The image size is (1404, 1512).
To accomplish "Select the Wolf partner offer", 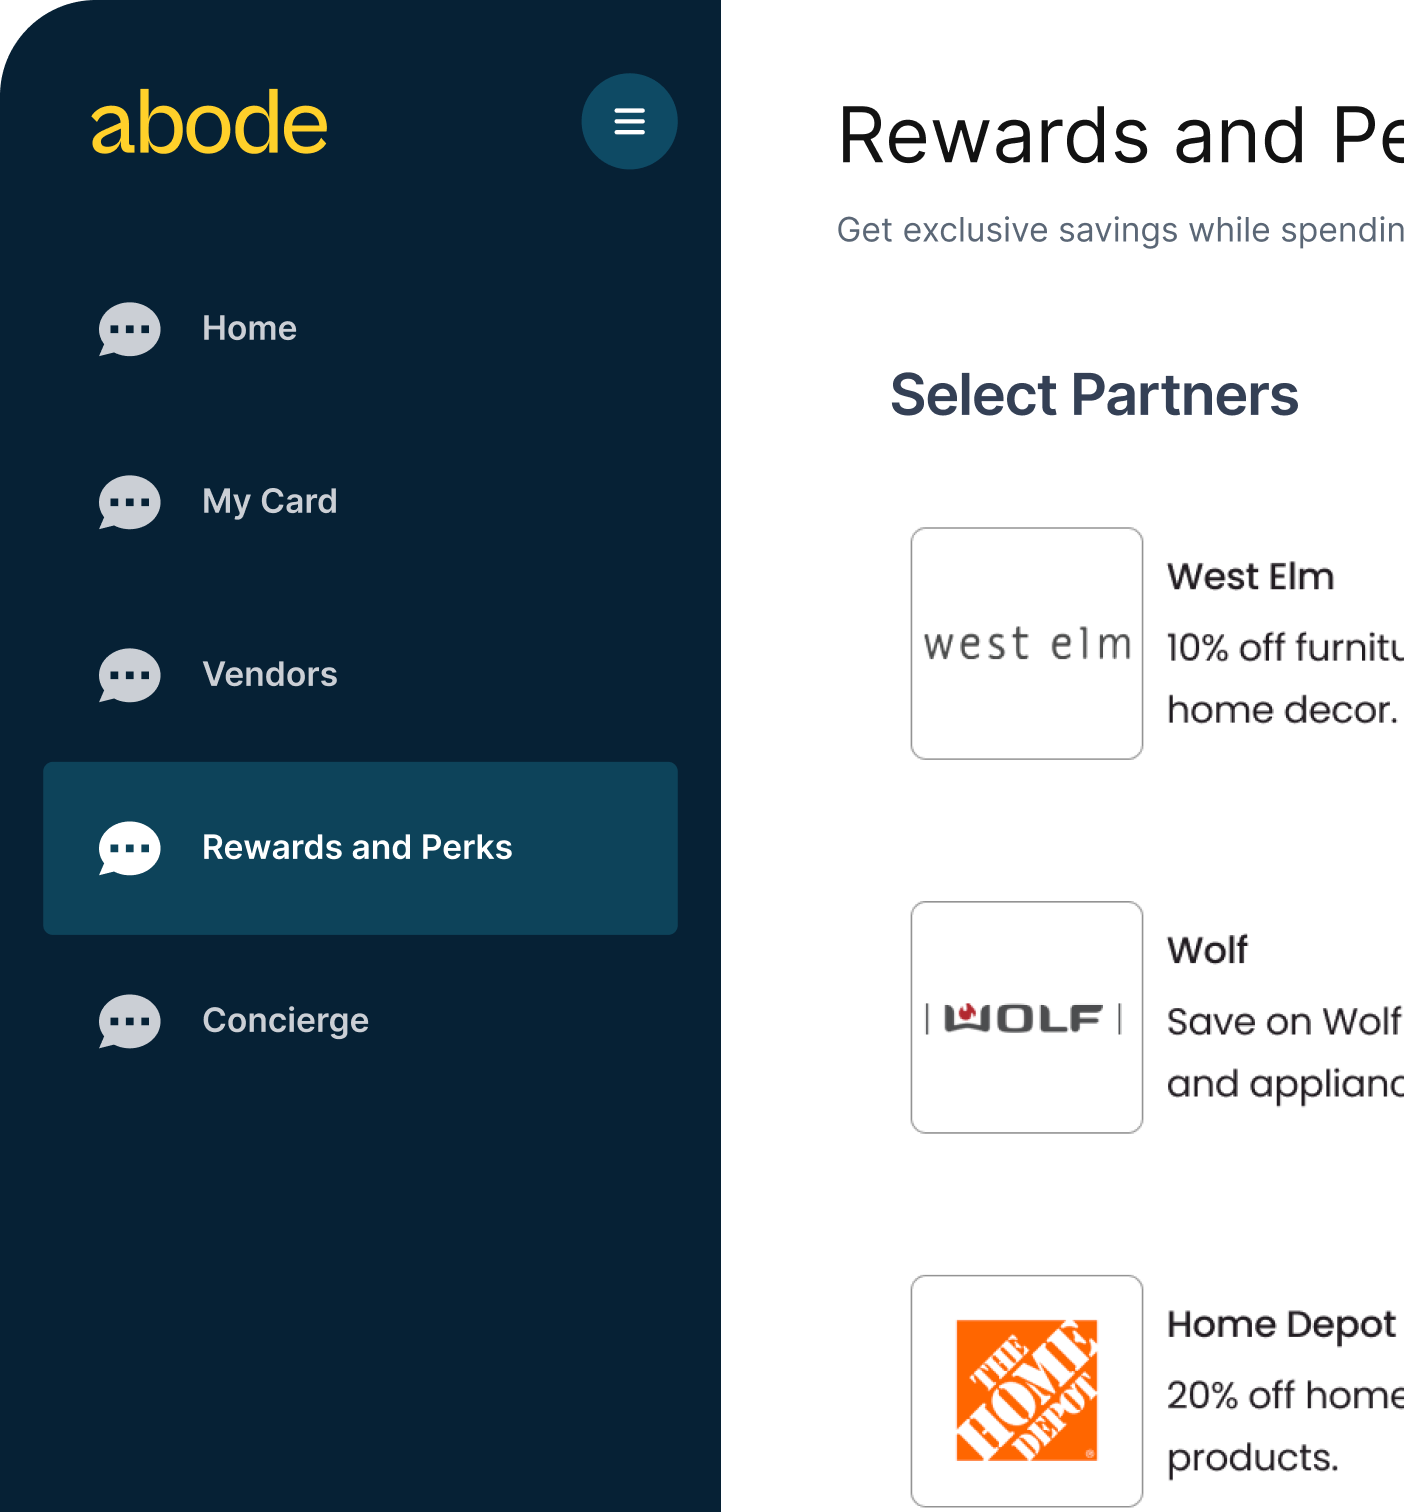I will [x=1150, y=1016].
